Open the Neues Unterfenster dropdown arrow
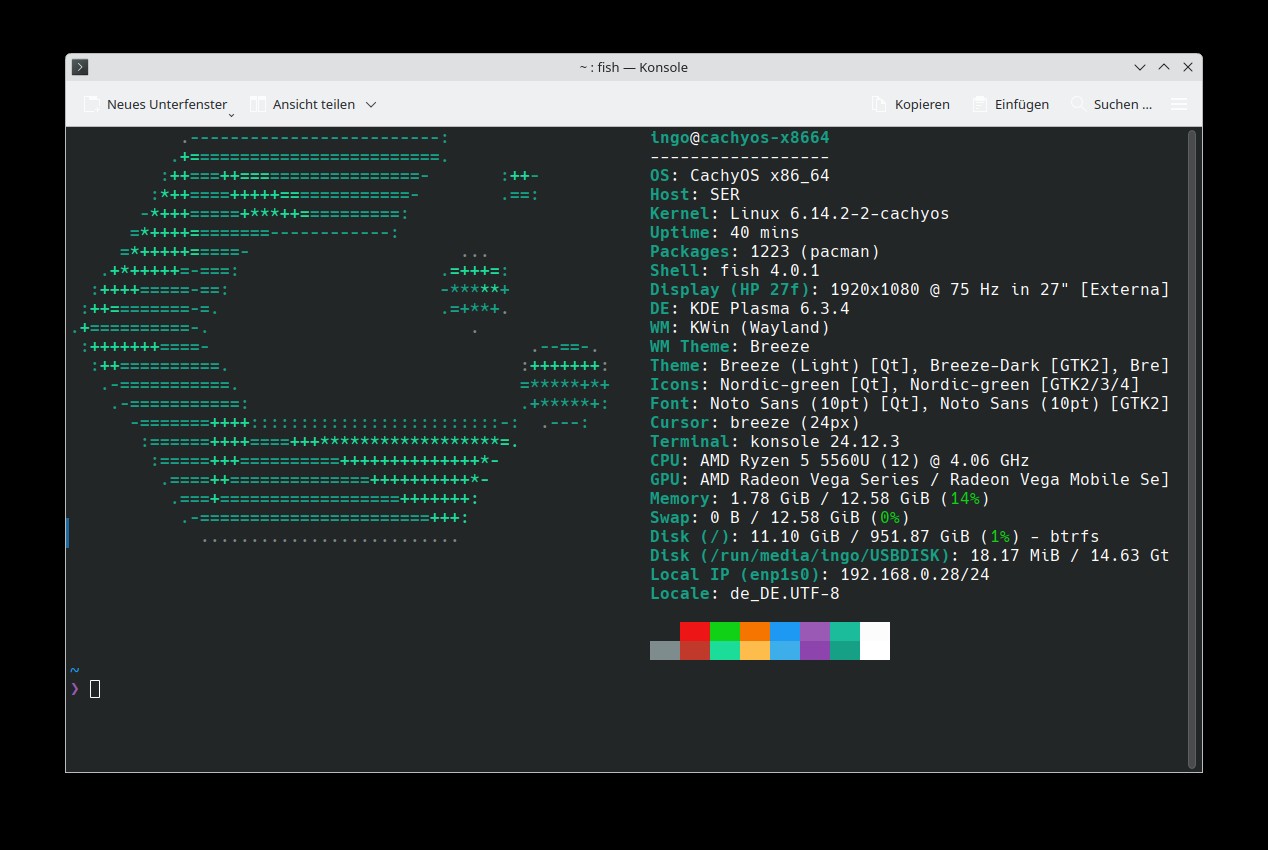Screen dimensions: 1268x850 click(x=231, y=114)
